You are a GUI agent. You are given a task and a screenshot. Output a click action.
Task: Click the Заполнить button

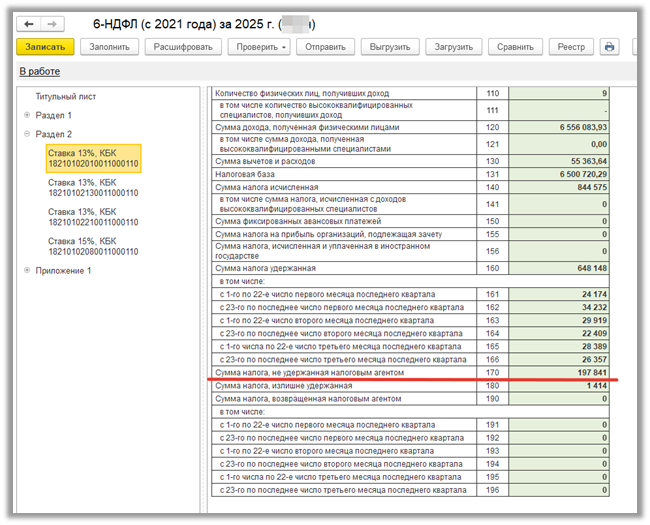coord(109,47)
